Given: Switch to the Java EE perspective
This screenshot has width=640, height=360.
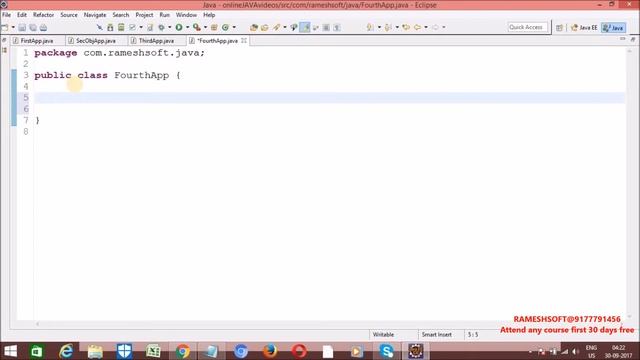Looking at the screenshot, I should (x=584, y=27).
